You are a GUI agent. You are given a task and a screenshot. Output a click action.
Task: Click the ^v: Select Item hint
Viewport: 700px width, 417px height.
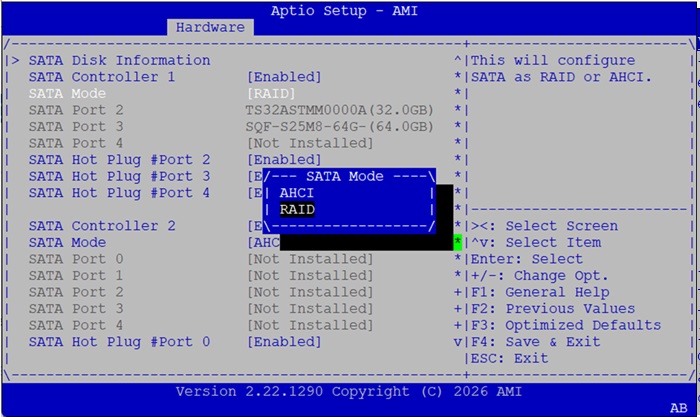tap(536, 242)
